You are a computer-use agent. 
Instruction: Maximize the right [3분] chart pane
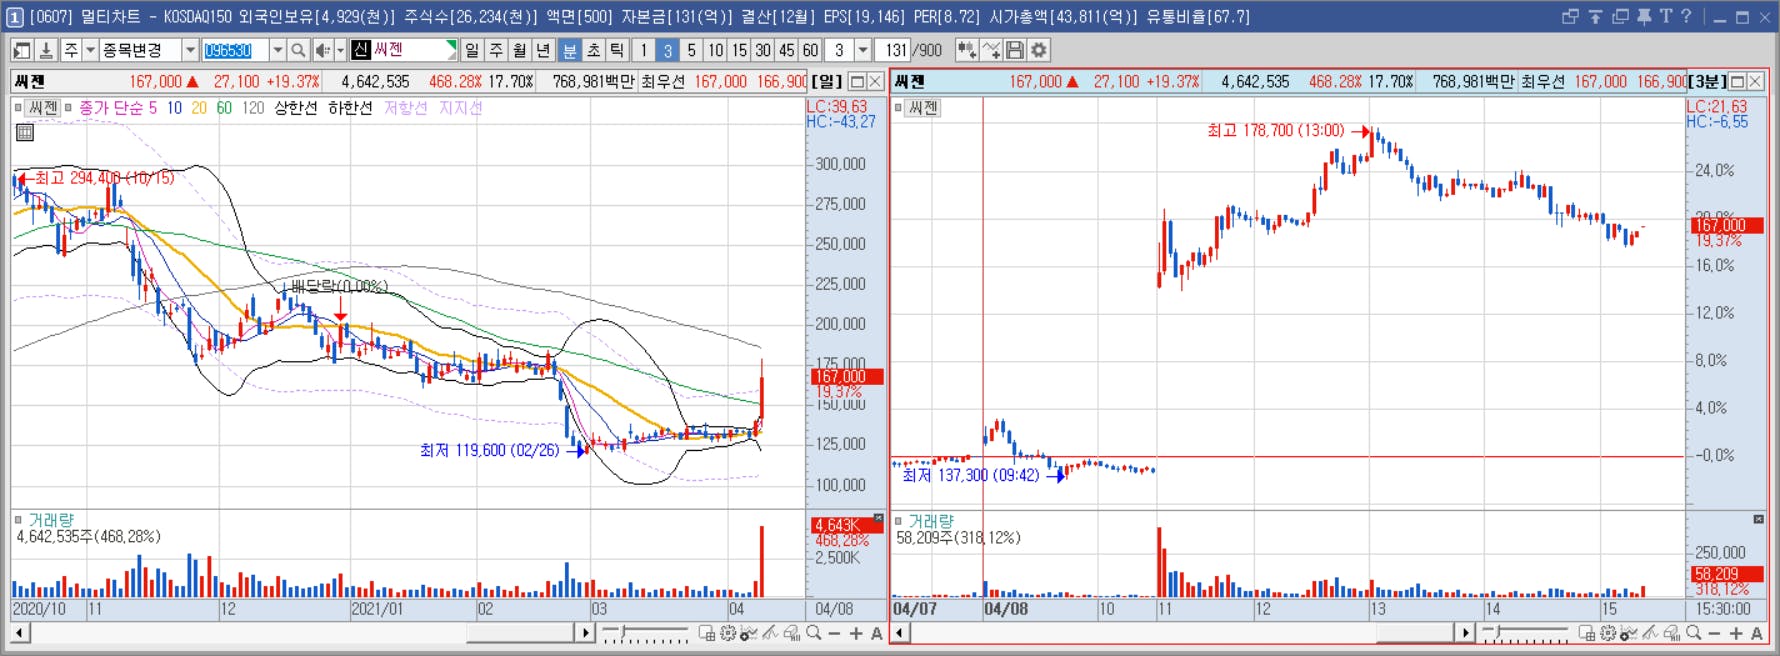pyautogui.click(x=1737, y=82)
